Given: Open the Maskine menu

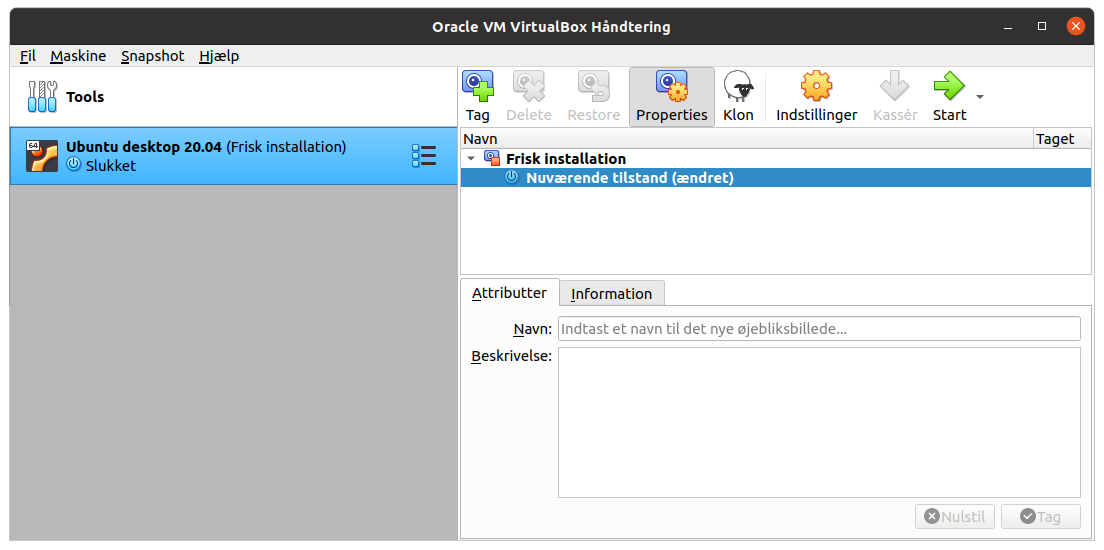Looking at the screenshot, I should (x=78, y=56).
